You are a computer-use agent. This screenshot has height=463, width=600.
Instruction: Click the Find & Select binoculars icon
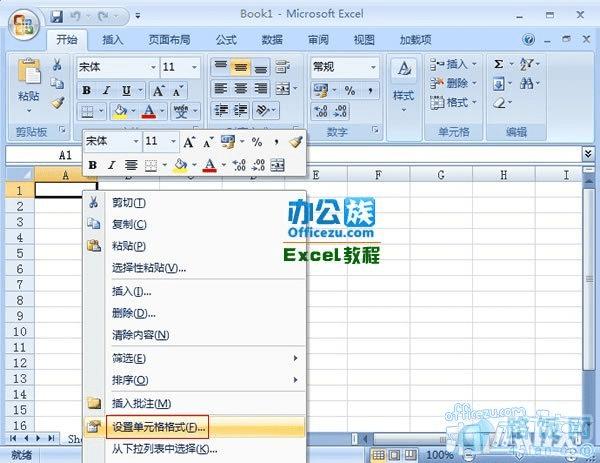pos(527,83)
